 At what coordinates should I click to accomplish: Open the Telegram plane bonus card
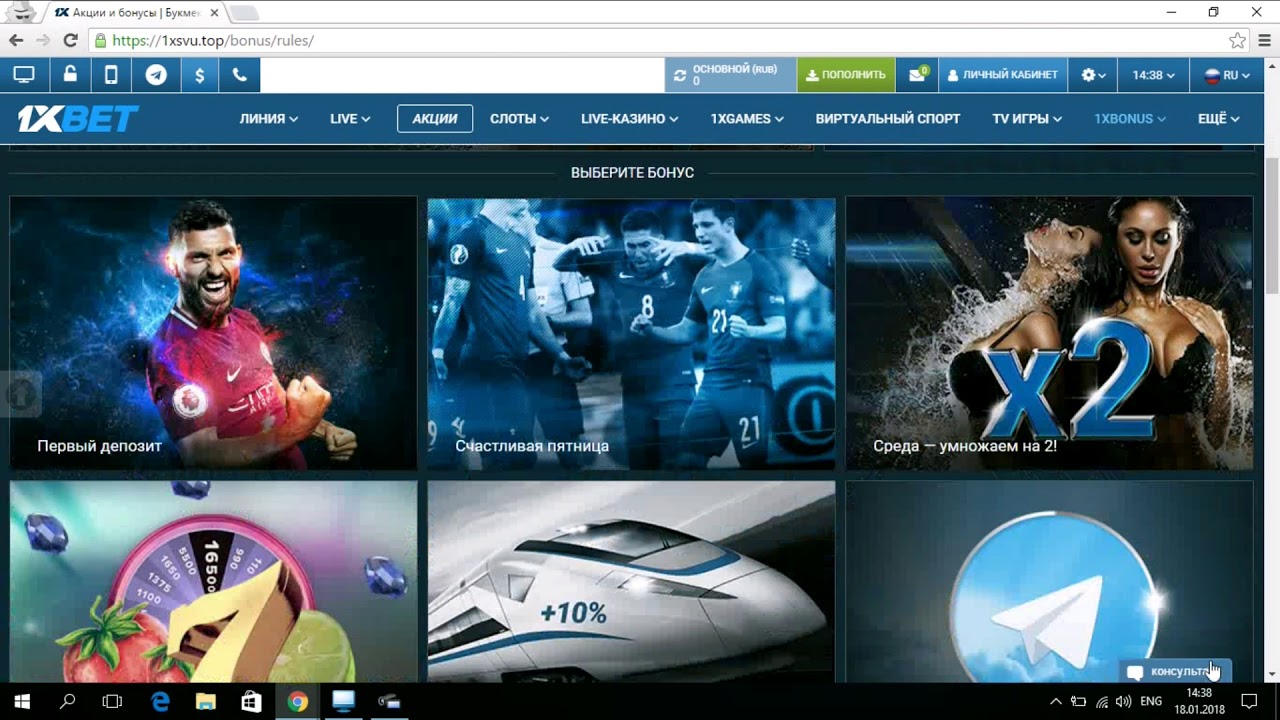click(1049, 582)
